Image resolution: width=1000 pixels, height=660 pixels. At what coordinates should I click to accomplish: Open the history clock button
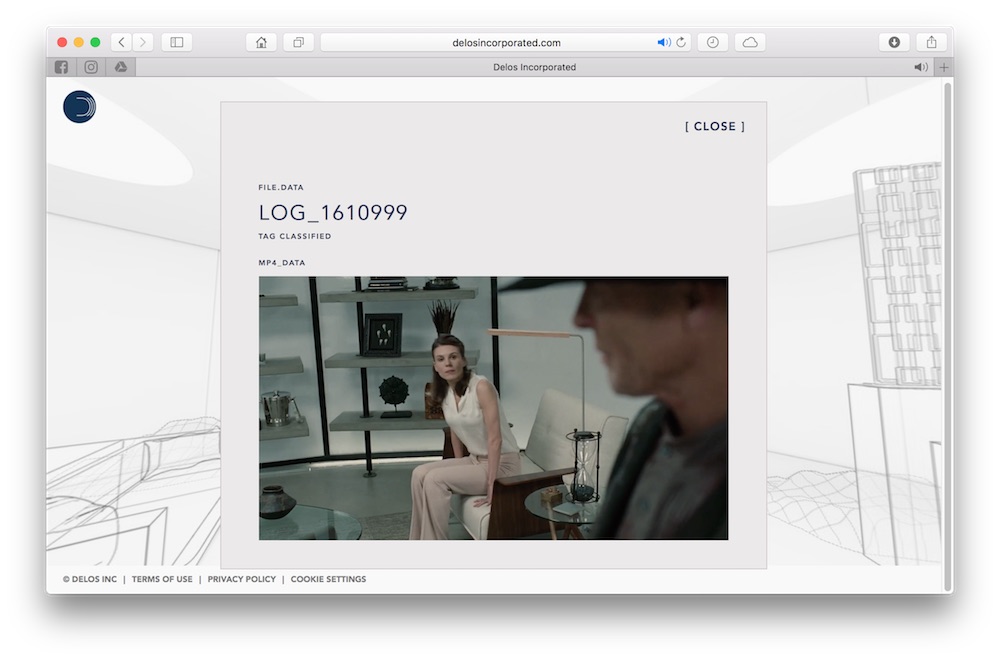coord(713,42)
